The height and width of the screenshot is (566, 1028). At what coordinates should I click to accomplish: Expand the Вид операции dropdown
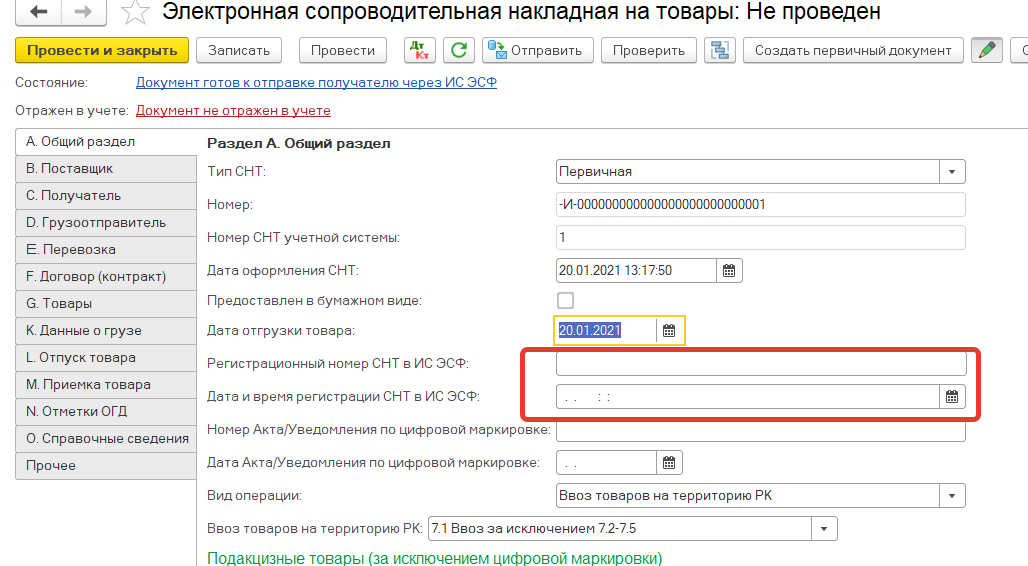click(x=952, y=496)
